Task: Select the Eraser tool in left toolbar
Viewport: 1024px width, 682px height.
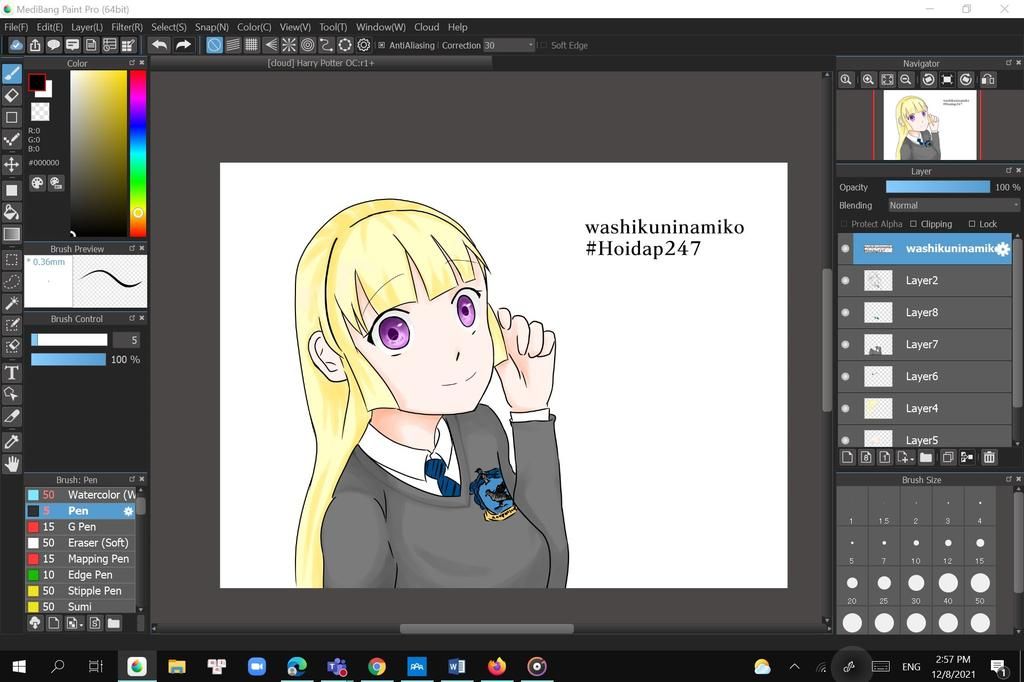Action: point(12,95)
